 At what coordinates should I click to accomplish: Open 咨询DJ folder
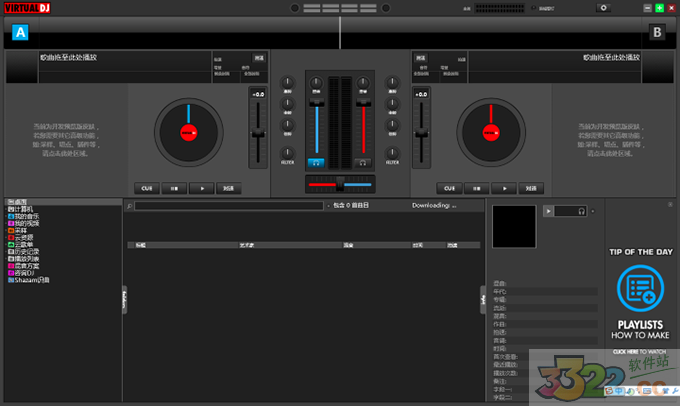pyautogui.click(x=21, y=273)
